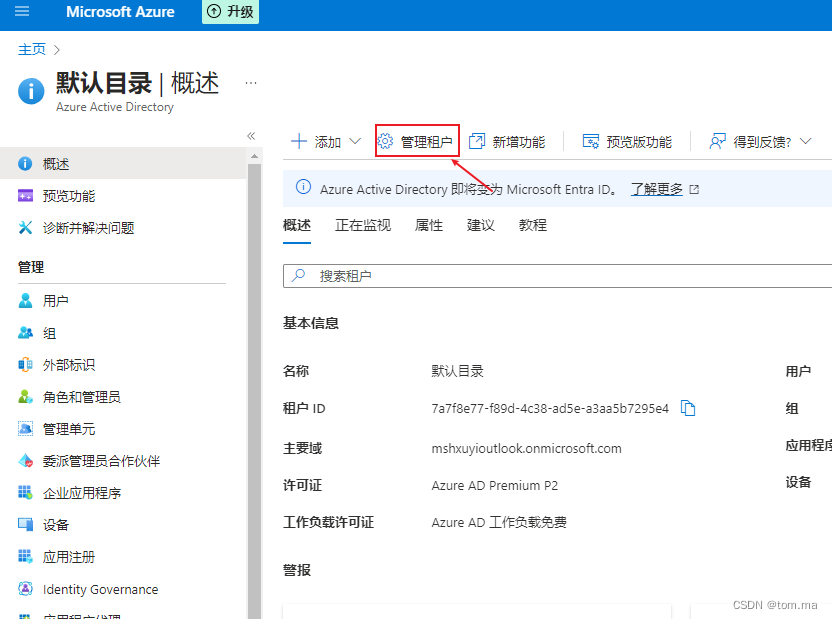Click the 设备 sidebar icon
Screen dimensions: 832x619
click(x=25, y=524)
